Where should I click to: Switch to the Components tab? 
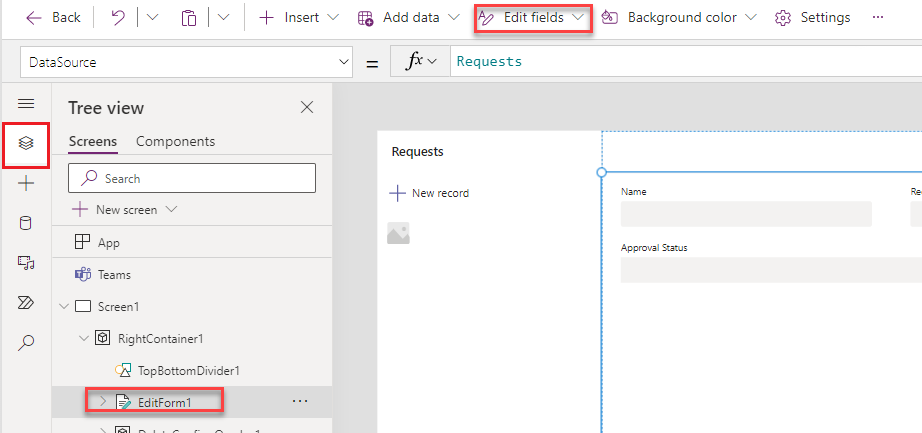point(175,142)
